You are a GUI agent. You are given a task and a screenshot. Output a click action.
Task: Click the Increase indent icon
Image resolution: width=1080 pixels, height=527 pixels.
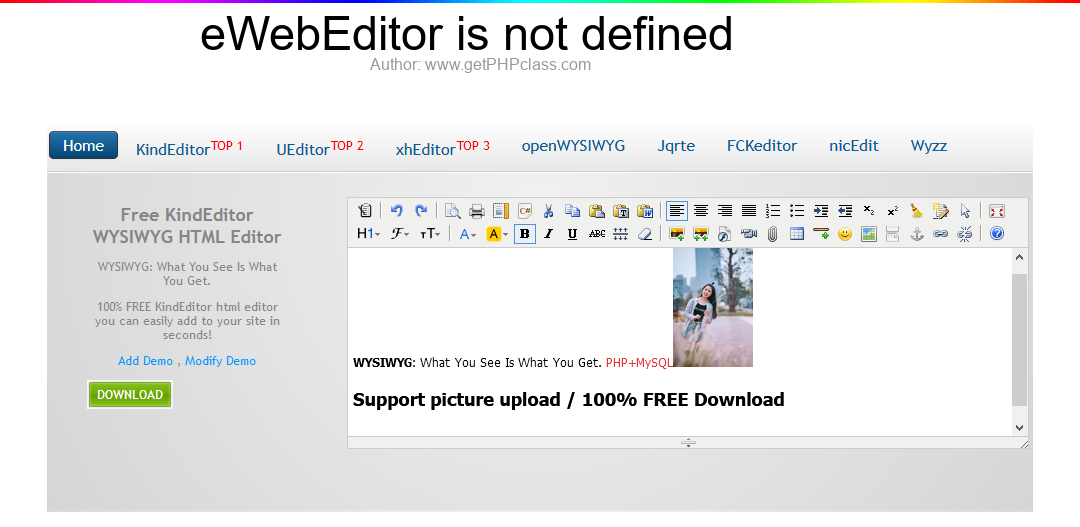821,211
